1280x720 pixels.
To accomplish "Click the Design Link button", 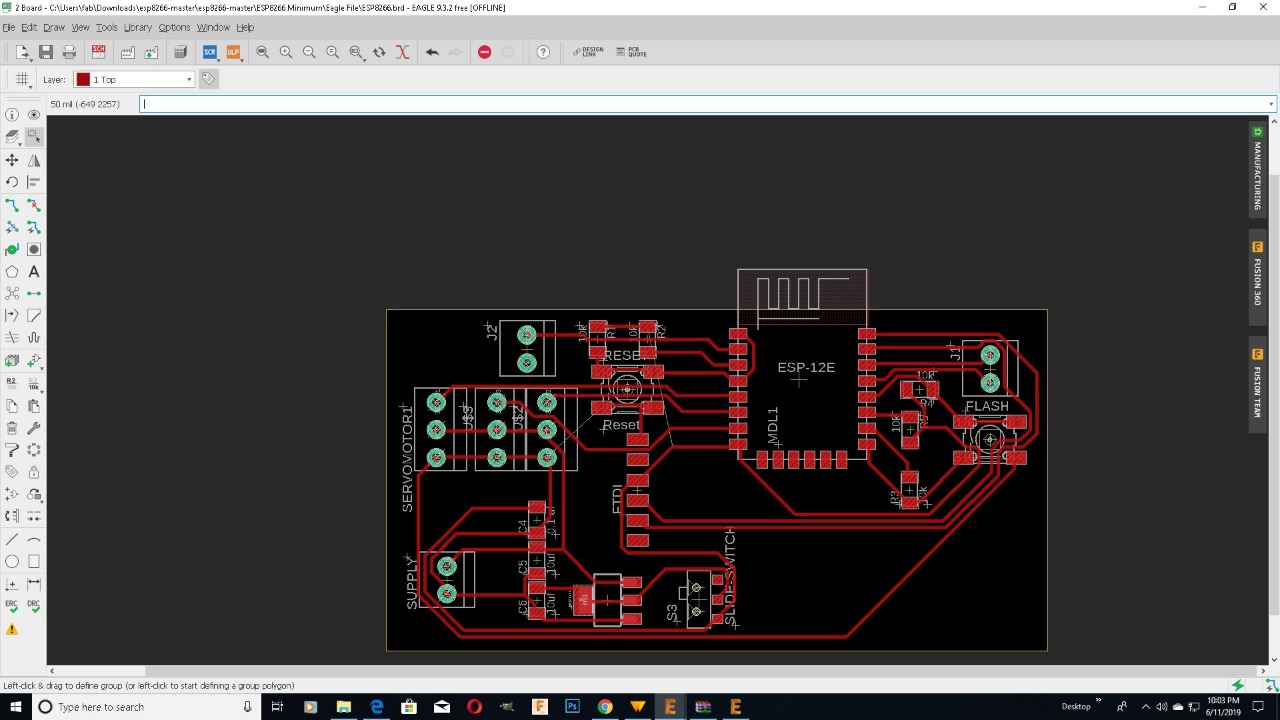I will click(x=588, y=52).
